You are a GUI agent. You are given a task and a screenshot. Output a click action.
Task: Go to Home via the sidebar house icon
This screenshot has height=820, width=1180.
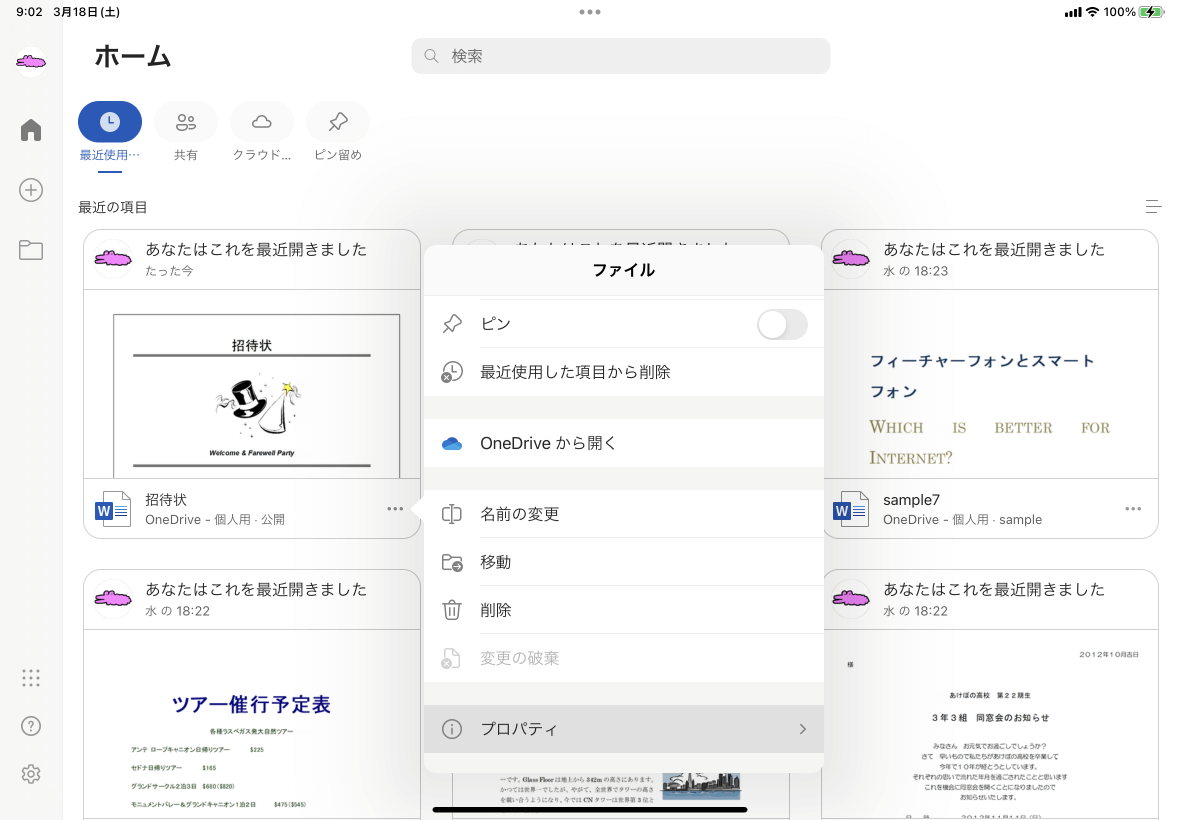tap(31, 129)
